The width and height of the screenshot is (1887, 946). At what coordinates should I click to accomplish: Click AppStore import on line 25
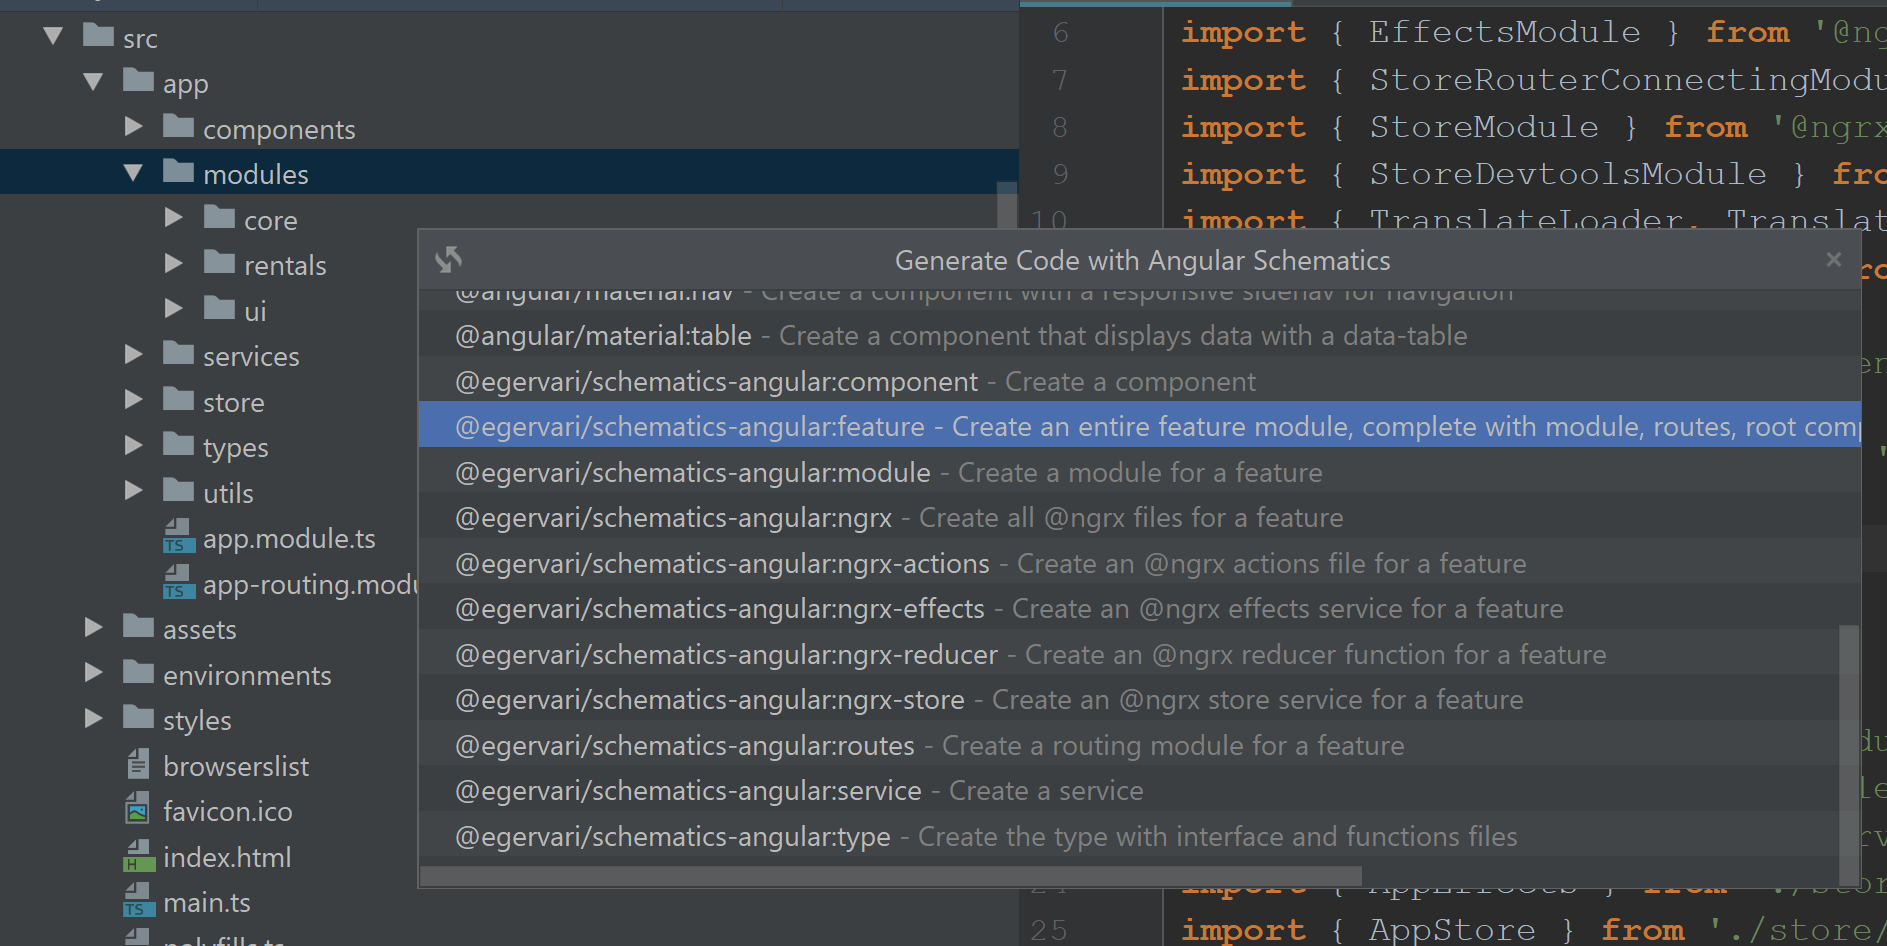click(x=1534, y=930)
